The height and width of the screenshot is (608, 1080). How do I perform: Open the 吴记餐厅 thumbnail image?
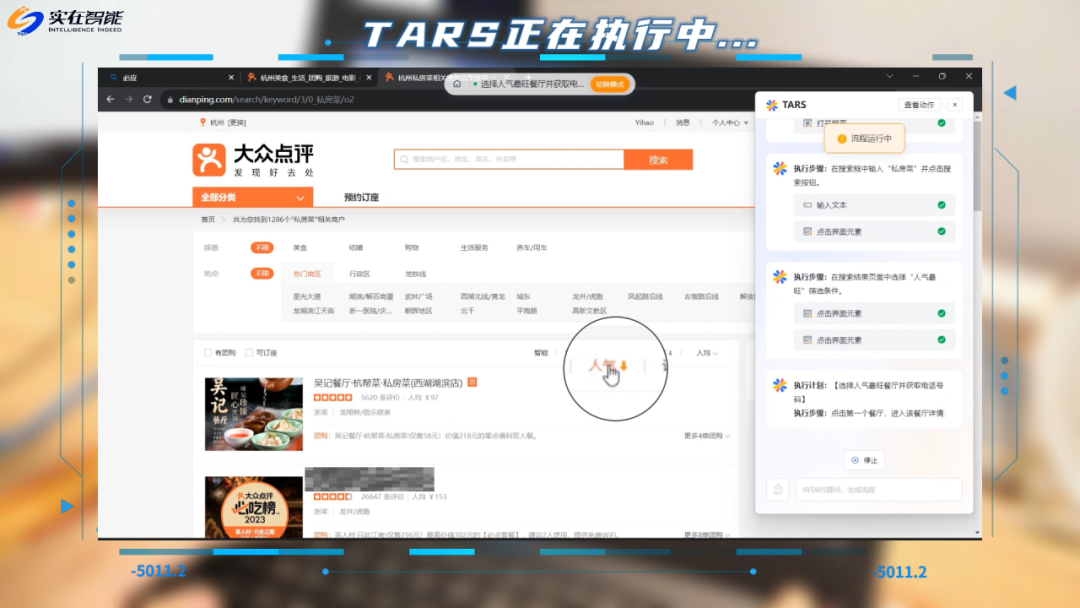[x=253, y=414]
